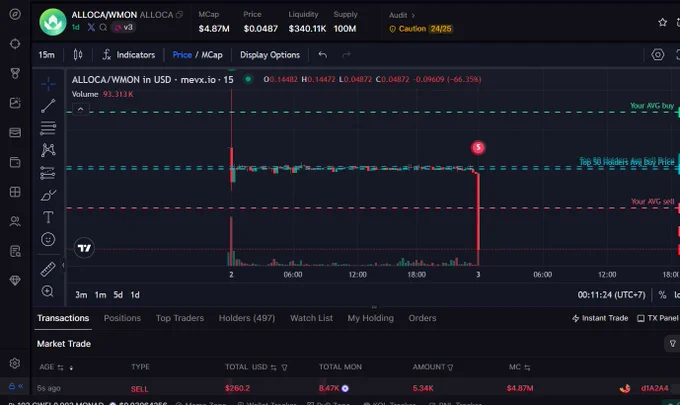Toggle the percent scale on chart

tap(662, 295)
